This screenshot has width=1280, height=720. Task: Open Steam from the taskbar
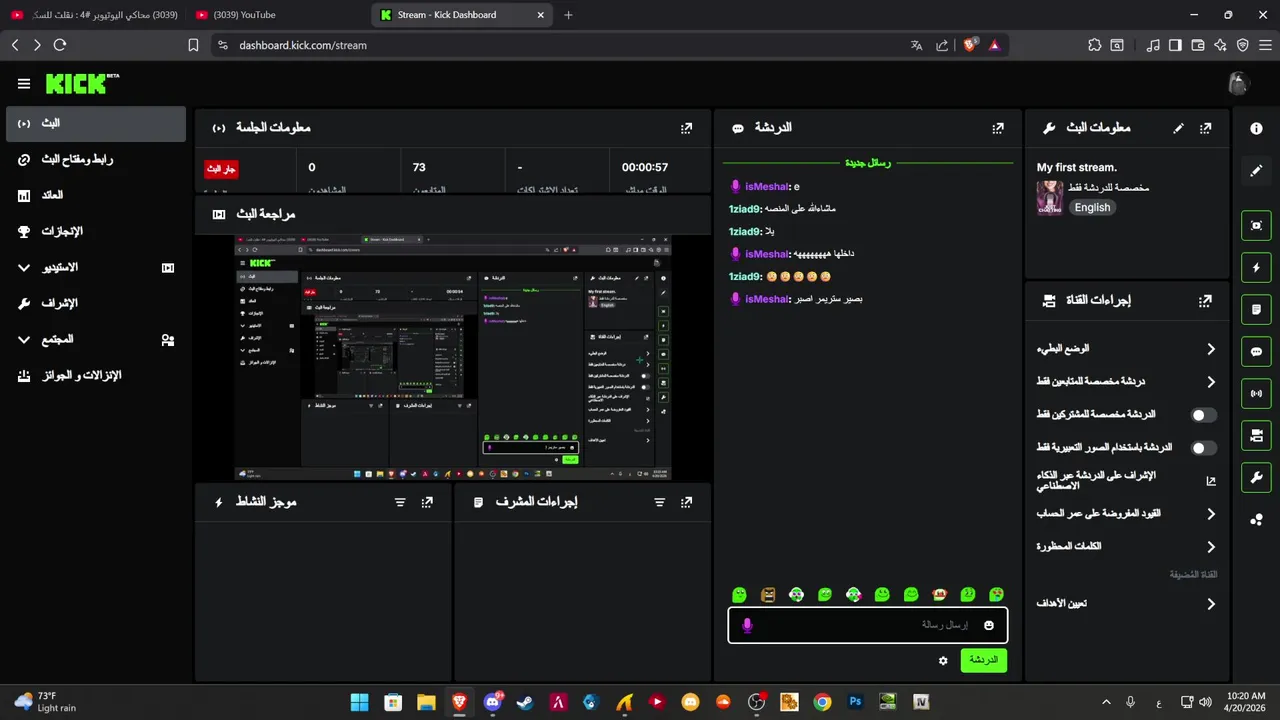(524, 702)
